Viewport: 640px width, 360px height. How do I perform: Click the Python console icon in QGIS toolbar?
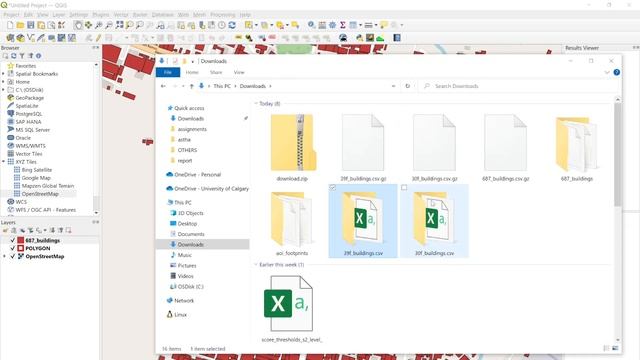360,38
